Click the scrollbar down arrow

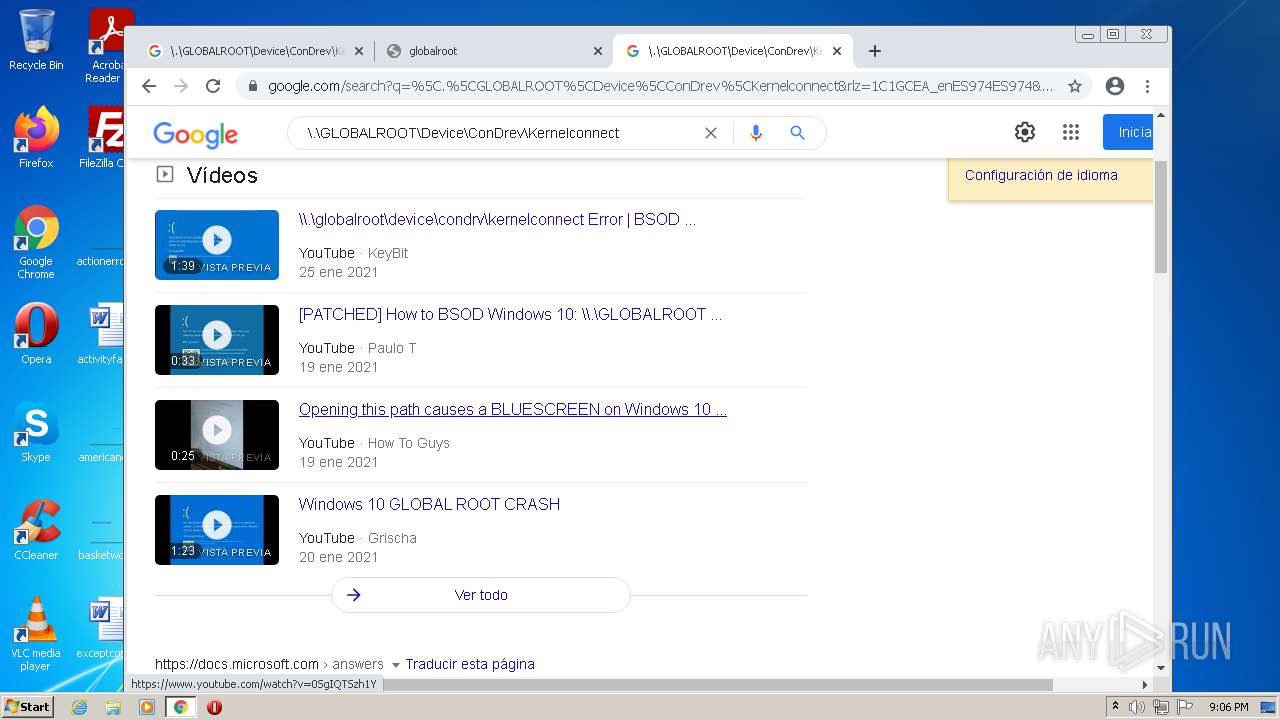[x=1161, y=668]
